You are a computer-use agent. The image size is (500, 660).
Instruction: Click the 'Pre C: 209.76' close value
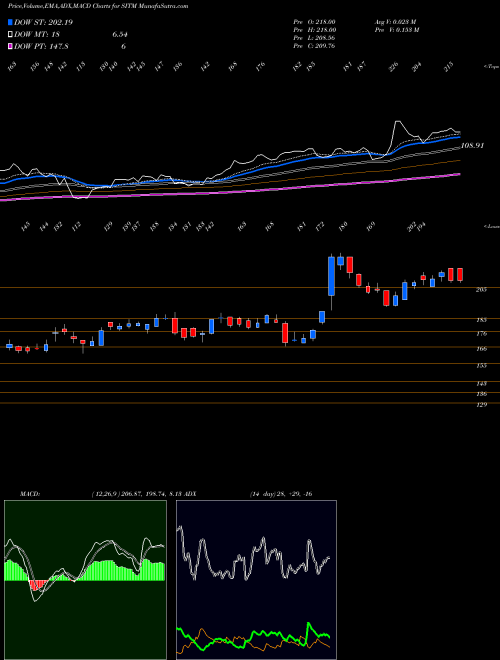coord(314,46)
